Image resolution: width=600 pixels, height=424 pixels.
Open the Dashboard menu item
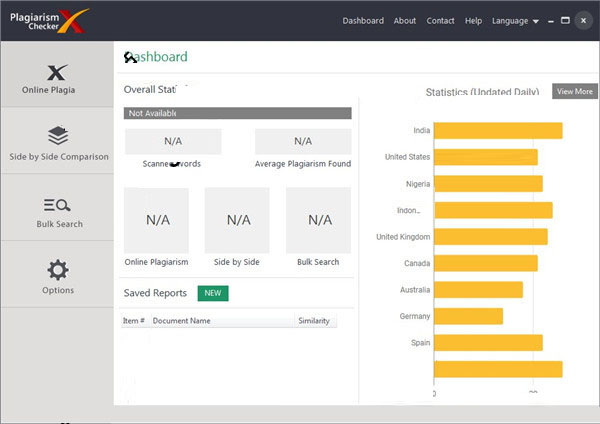[x=363, y=21]
